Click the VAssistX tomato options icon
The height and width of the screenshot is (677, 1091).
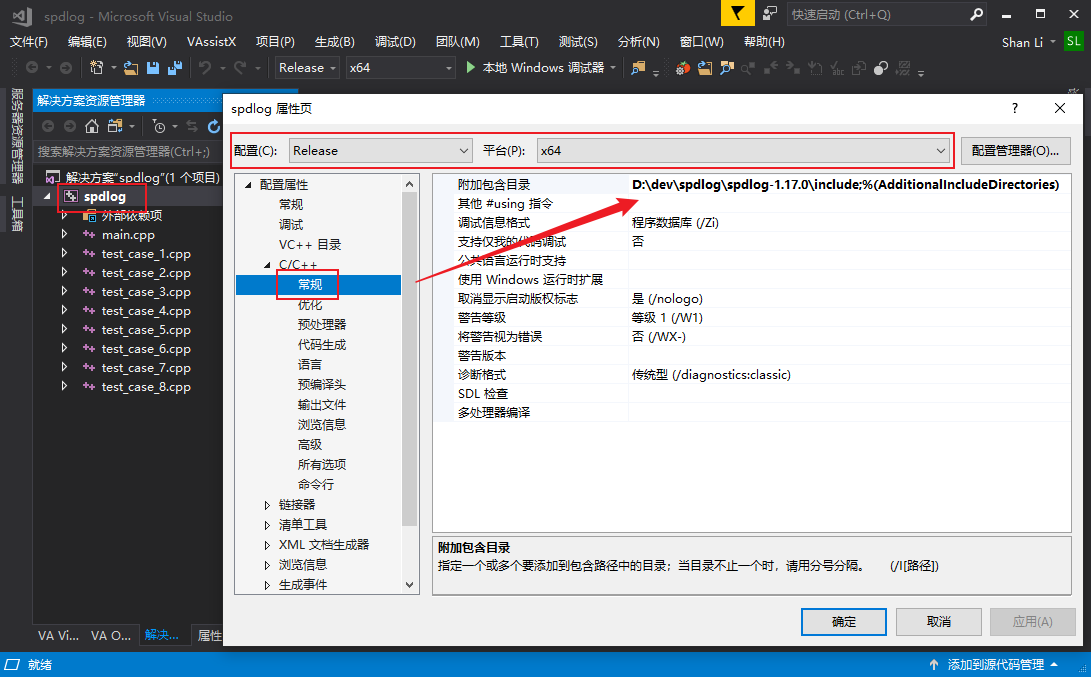(x=682, y=68)
